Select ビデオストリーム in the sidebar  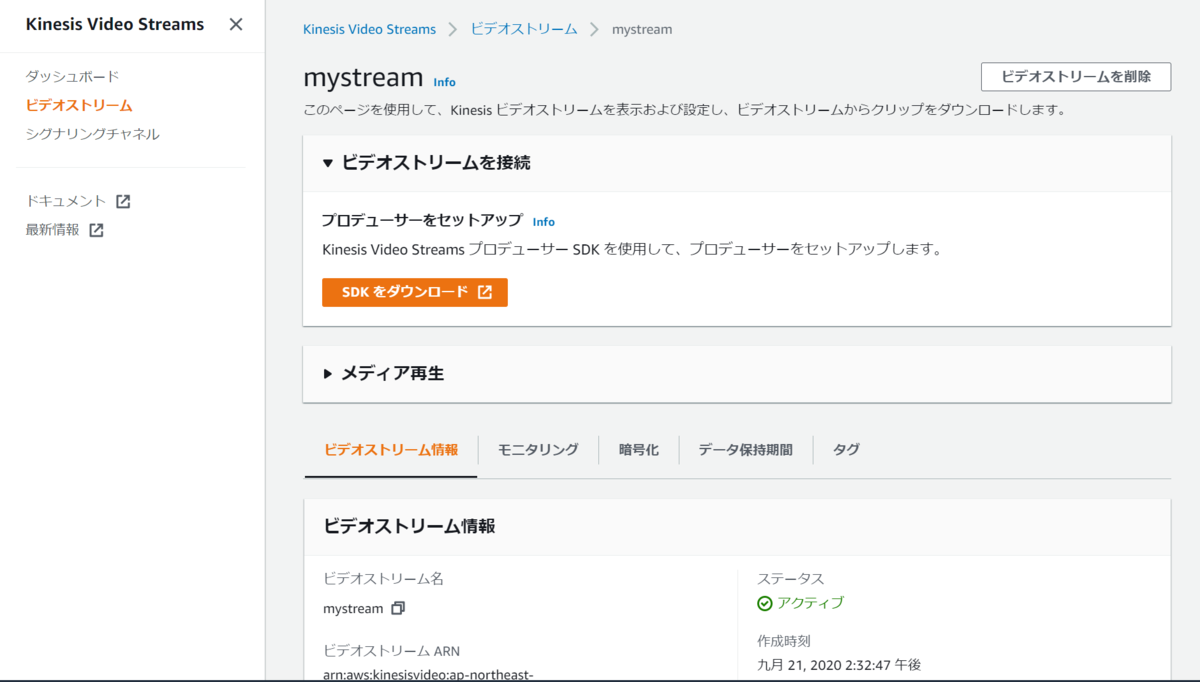(x=79, y=105)
